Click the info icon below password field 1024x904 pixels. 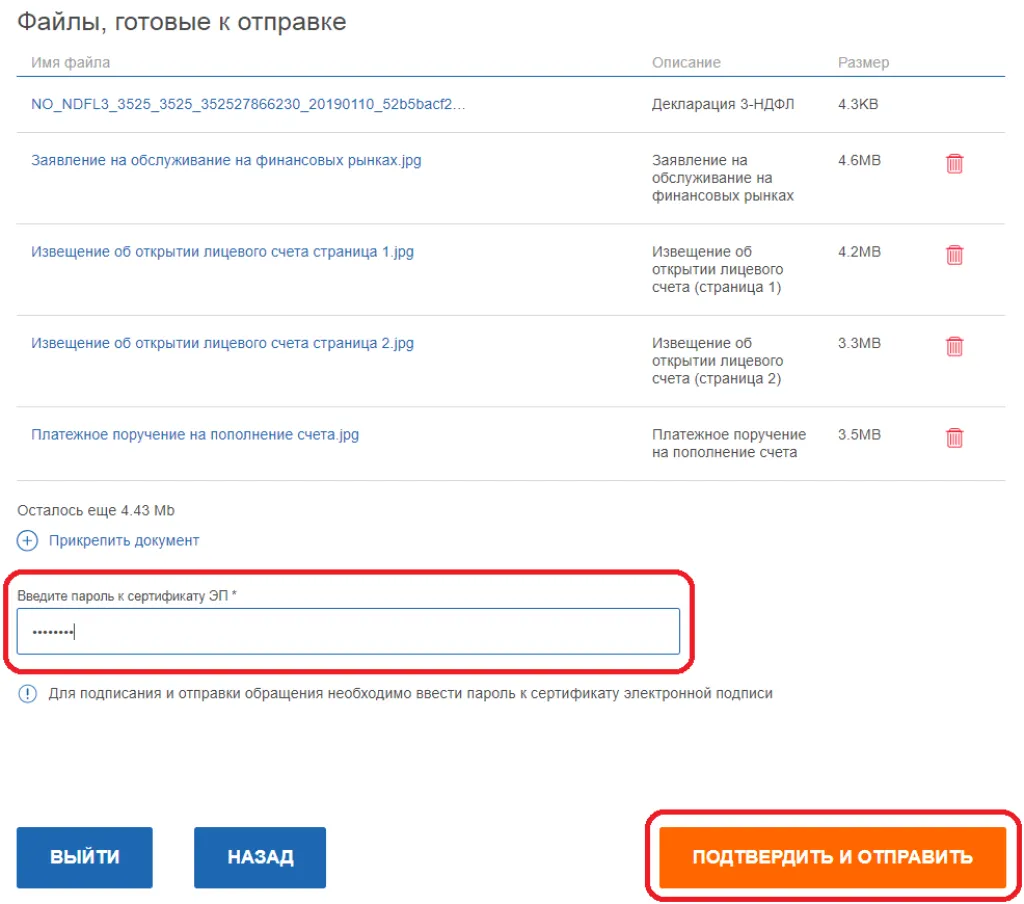pos(28,693)
